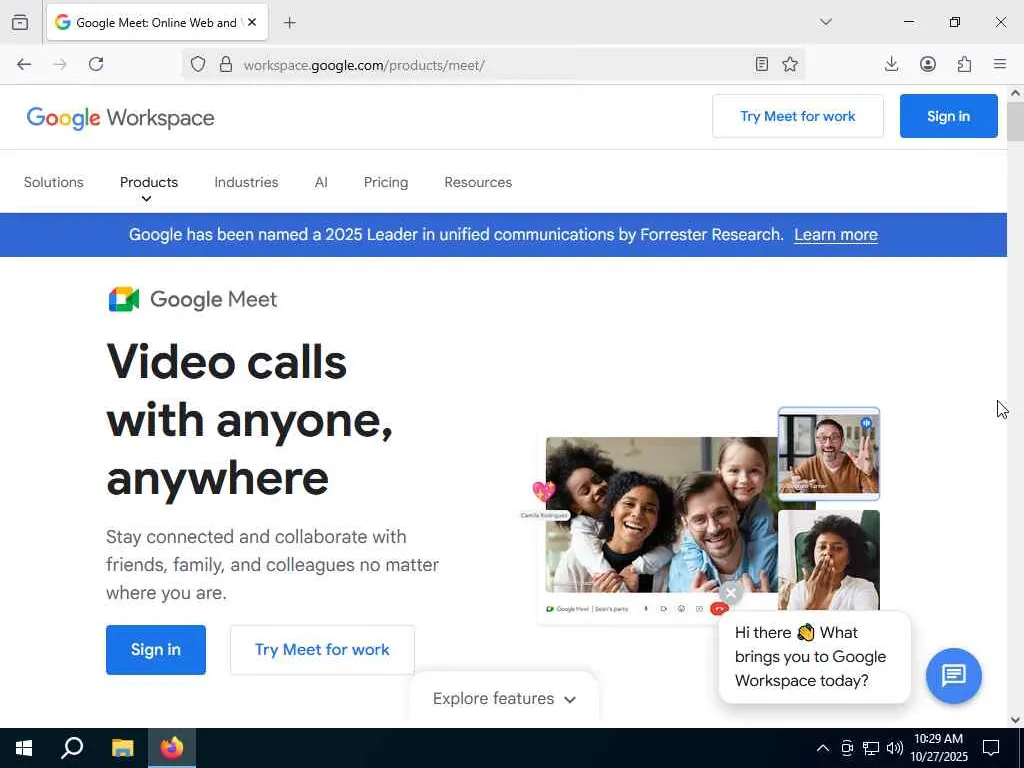
Task: Show hidden system tray icons
Action: coord(823,748)
